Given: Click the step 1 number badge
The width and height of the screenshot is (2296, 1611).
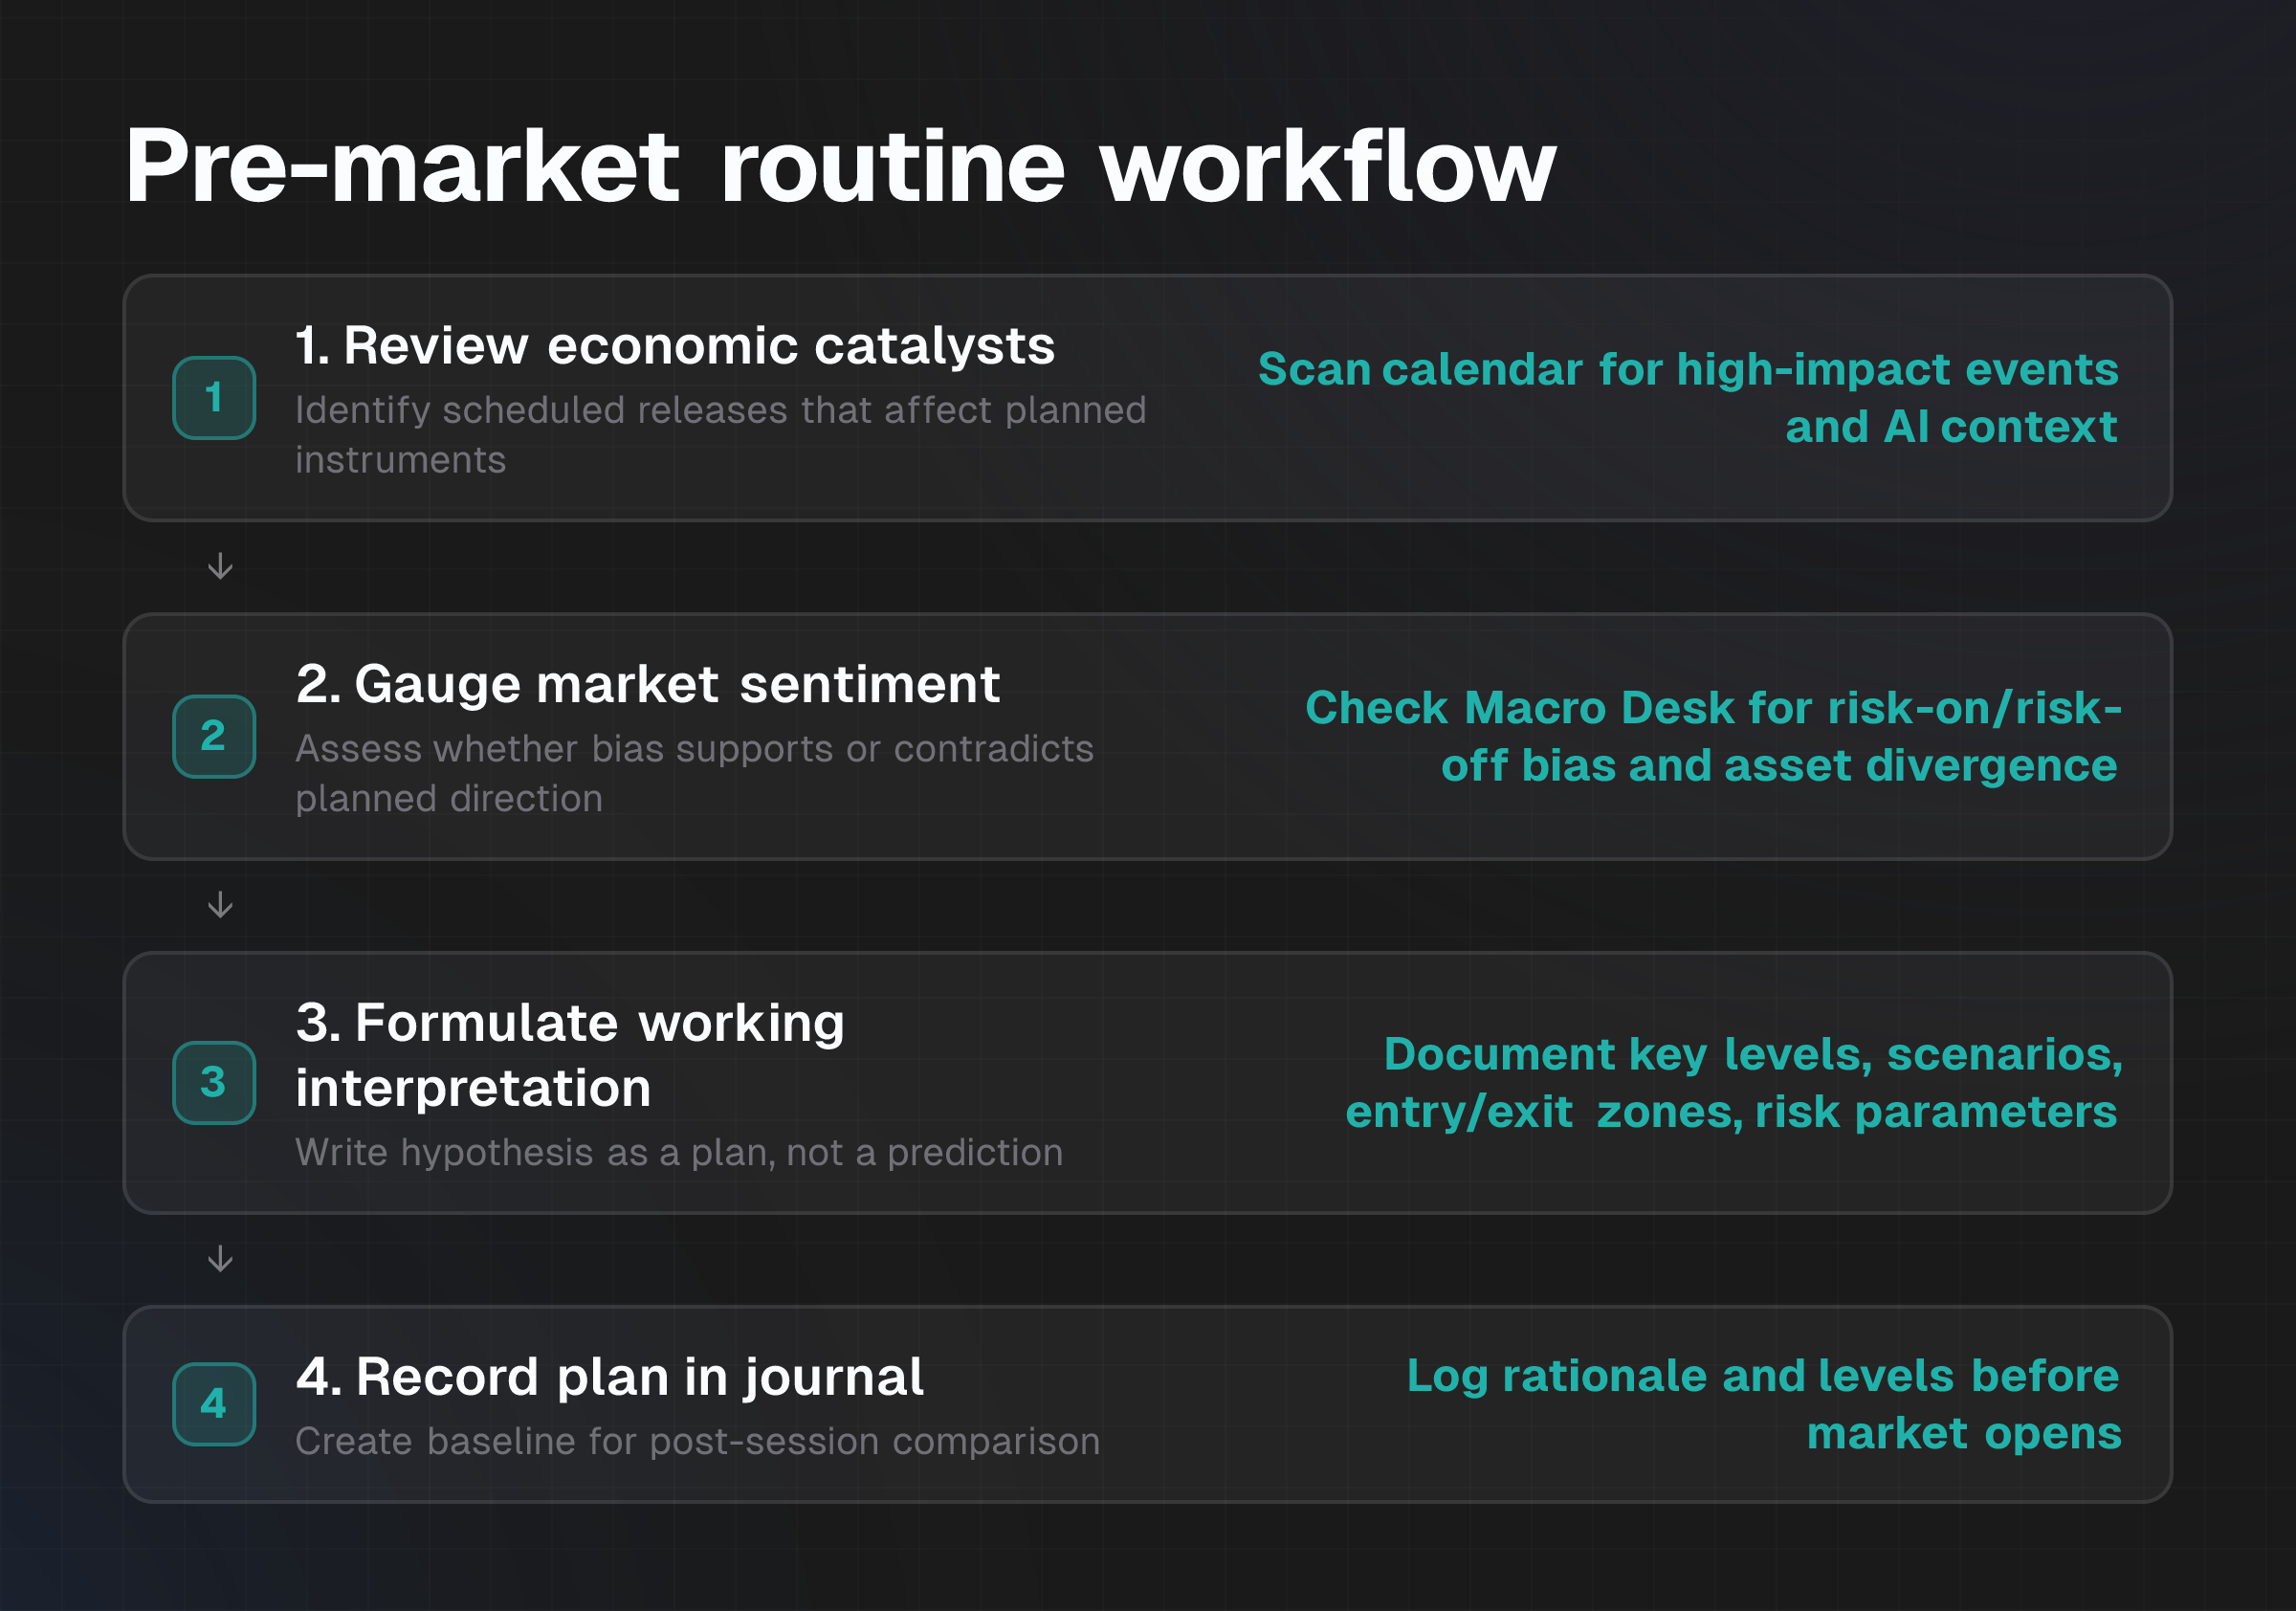Looking at the screenshot, I should 214,398.
